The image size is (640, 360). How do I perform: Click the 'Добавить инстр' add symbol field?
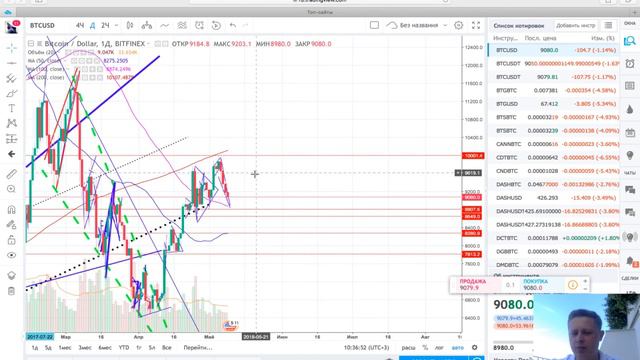[576, 25]
